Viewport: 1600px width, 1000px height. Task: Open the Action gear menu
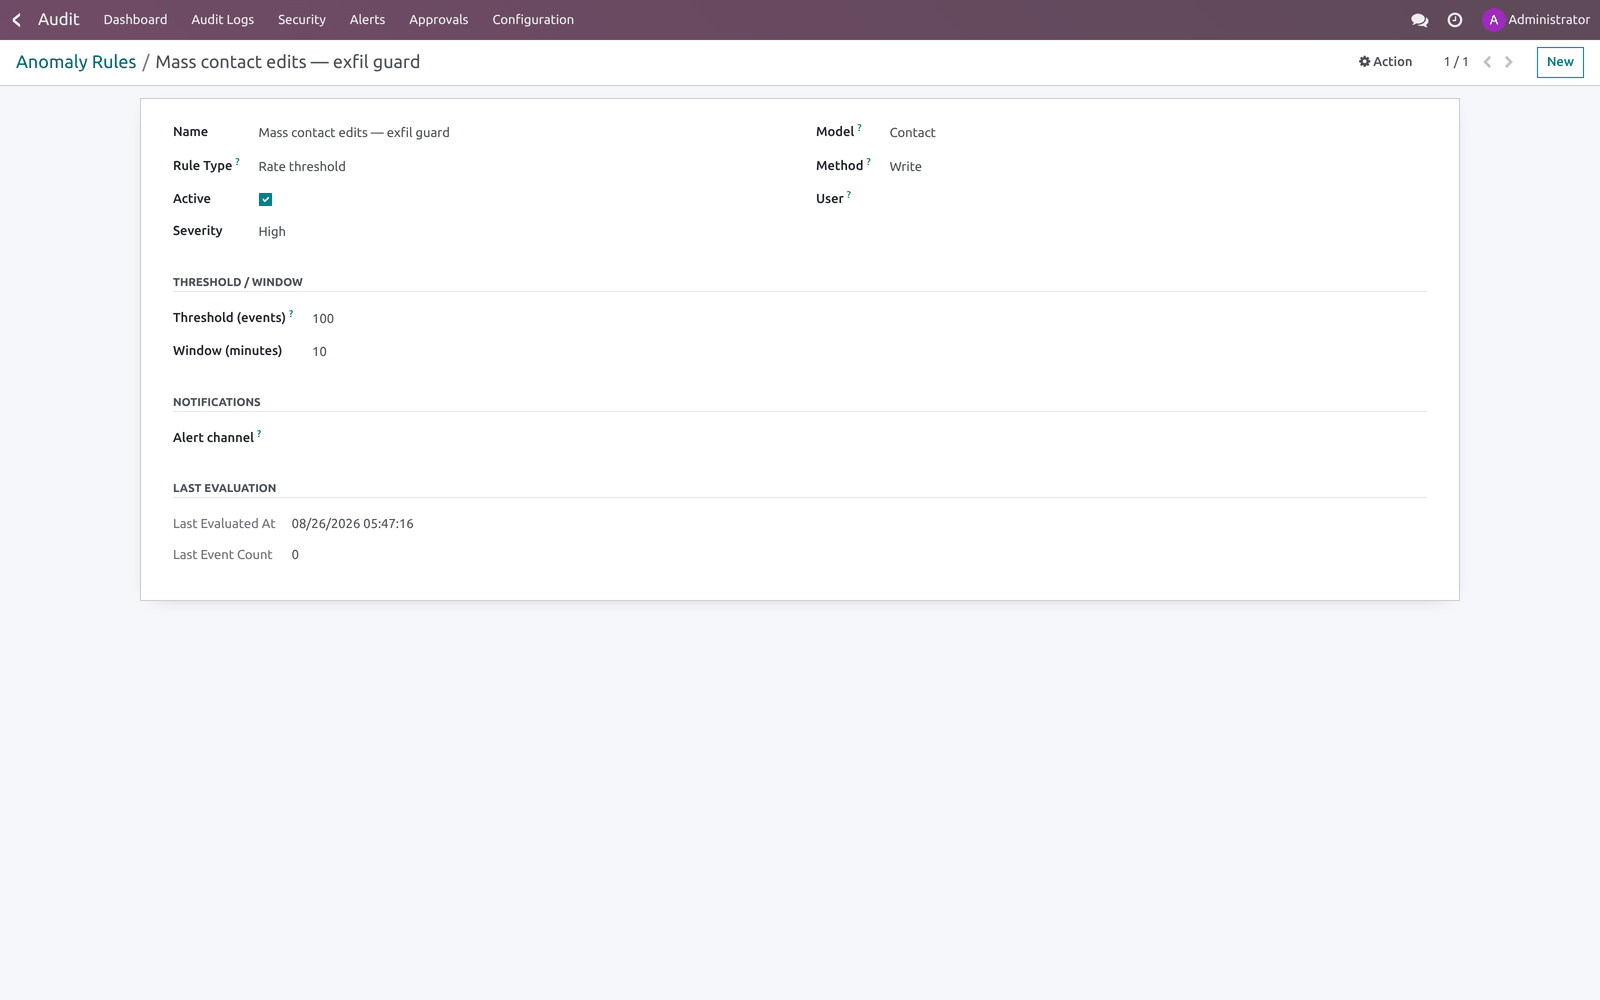pyautogui.click(x=1385, y=62)
